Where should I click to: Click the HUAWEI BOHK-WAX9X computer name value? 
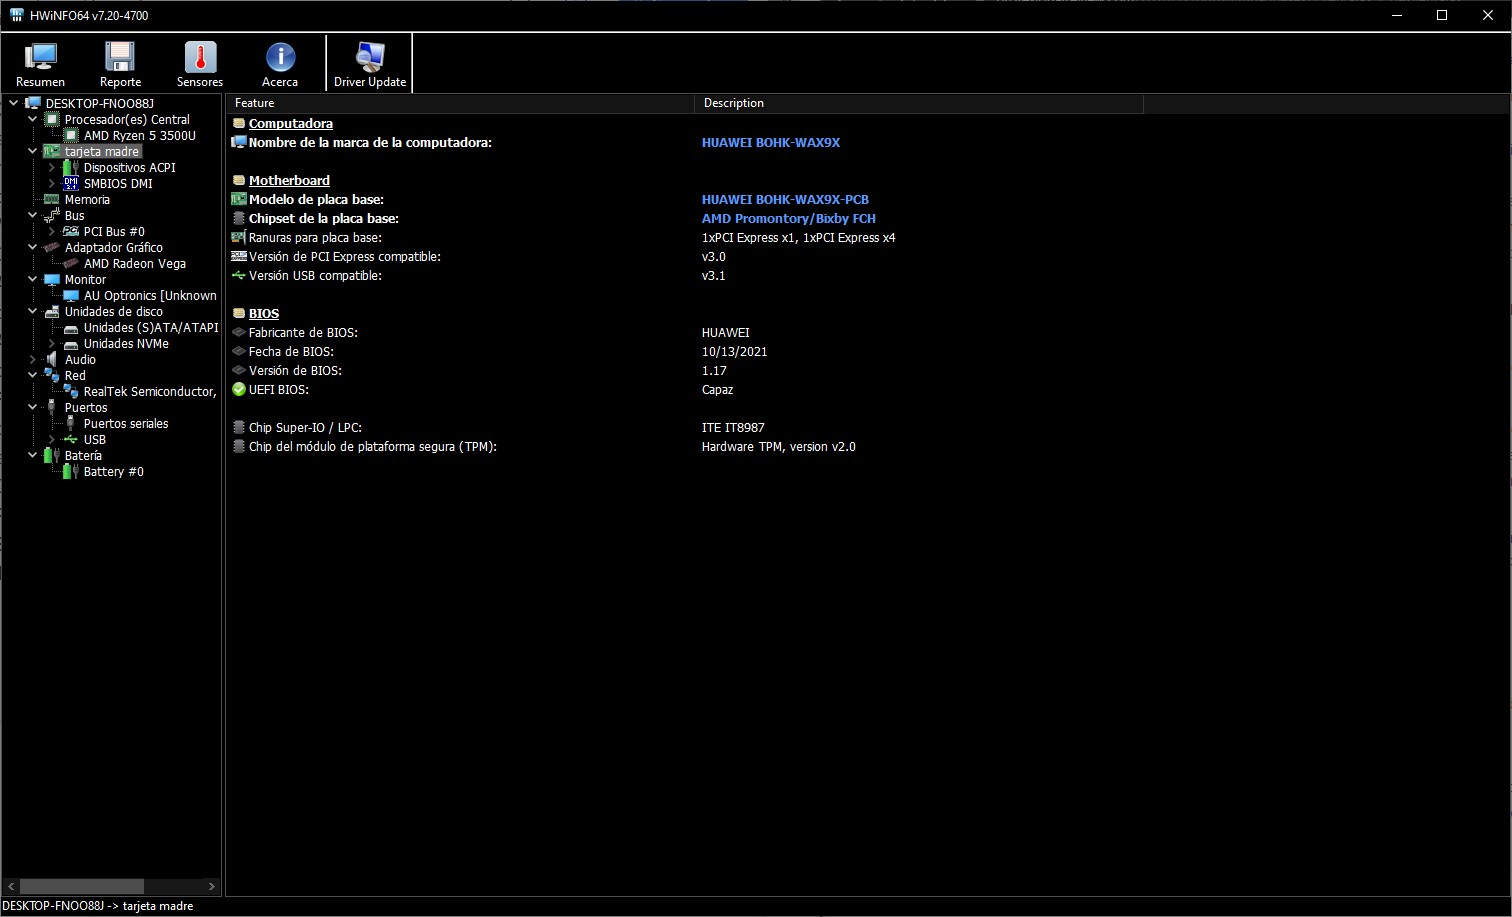pos(770,142)
